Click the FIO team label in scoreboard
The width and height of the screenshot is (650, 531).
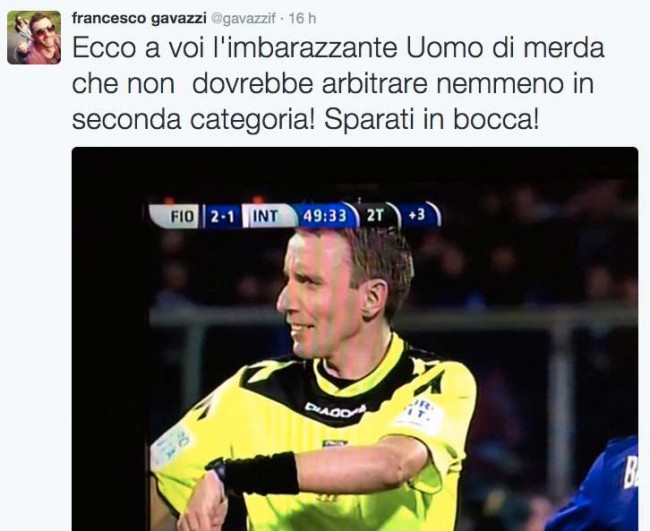(x=182, y=216)
